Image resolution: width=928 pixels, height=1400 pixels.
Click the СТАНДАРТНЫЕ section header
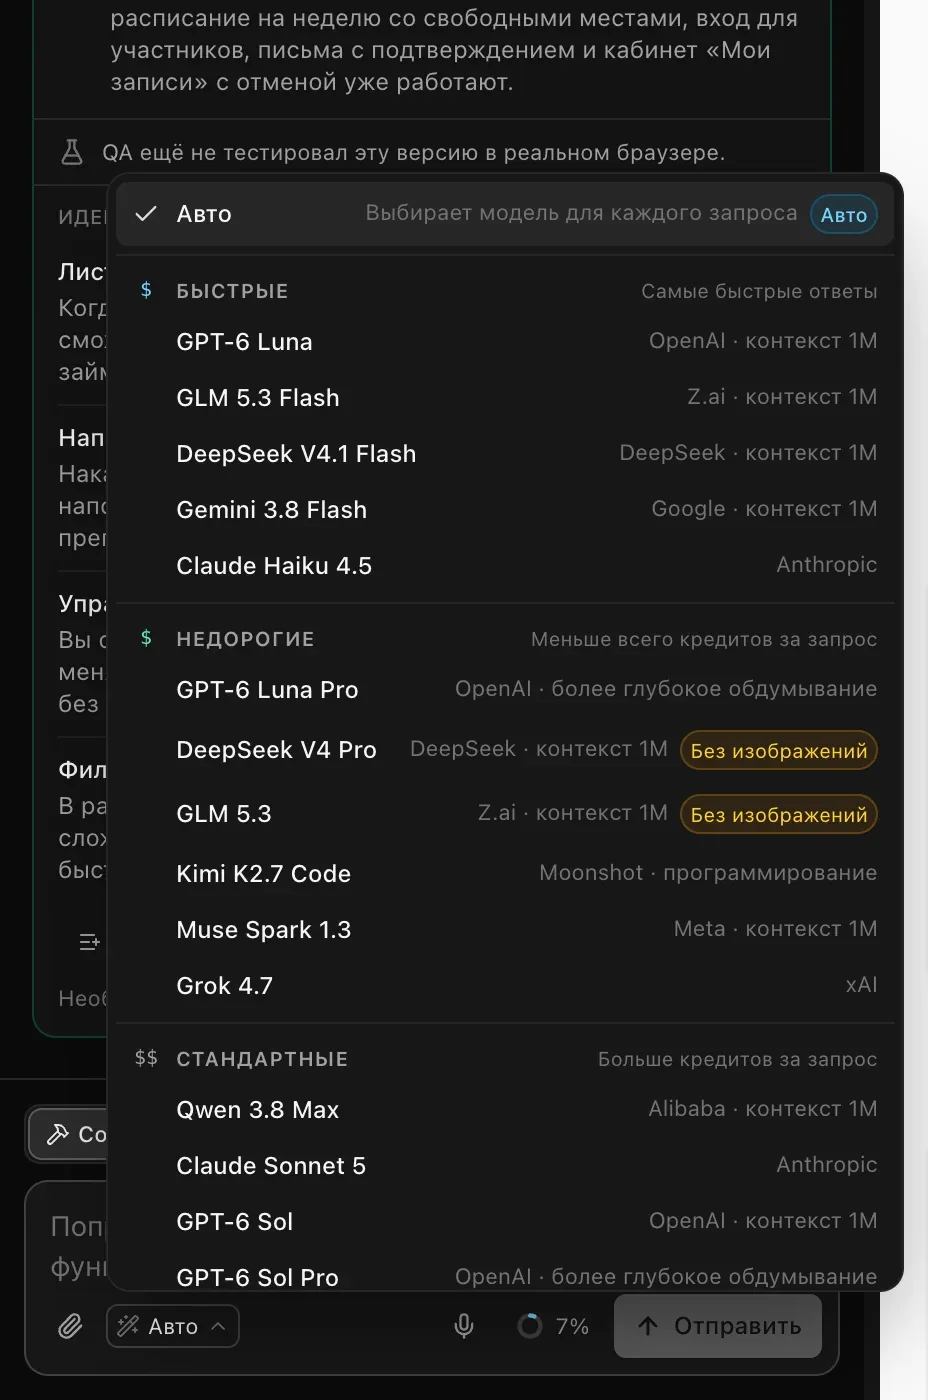[262, 1059]
